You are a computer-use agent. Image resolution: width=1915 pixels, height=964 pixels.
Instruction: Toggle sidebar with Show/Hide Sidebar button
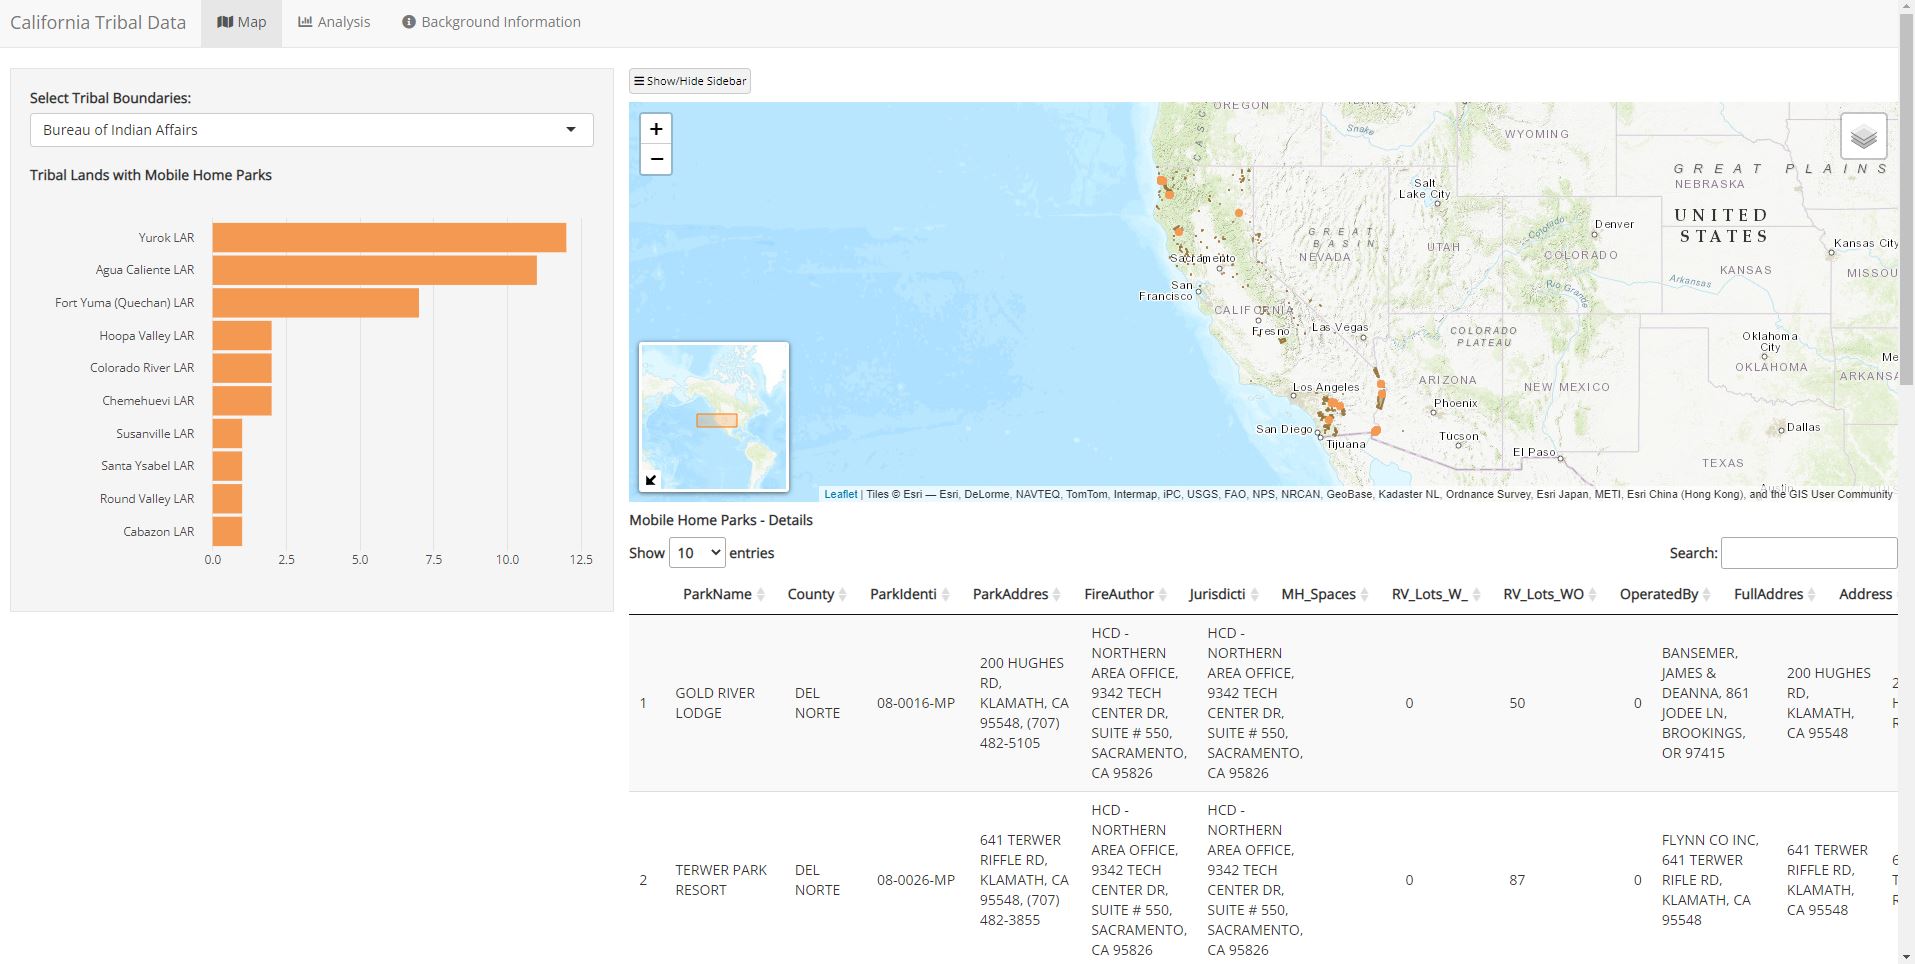pyautogui.click(x=690, y=81)
